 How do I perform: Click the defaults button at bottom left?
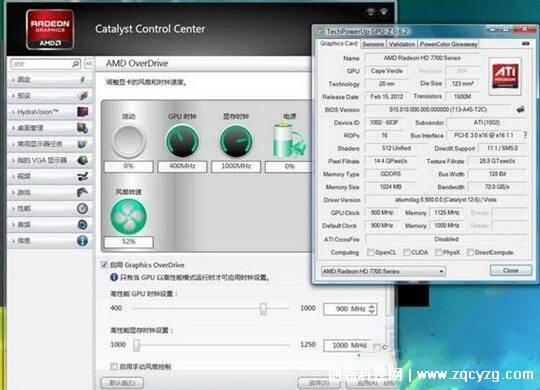[122, 383]
